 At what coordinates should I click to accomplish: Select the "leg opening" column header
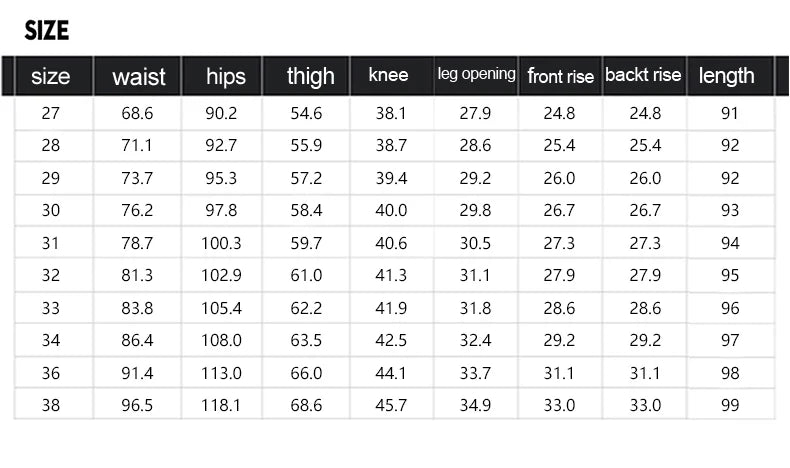pyautogui.click(x=476, y=74)
